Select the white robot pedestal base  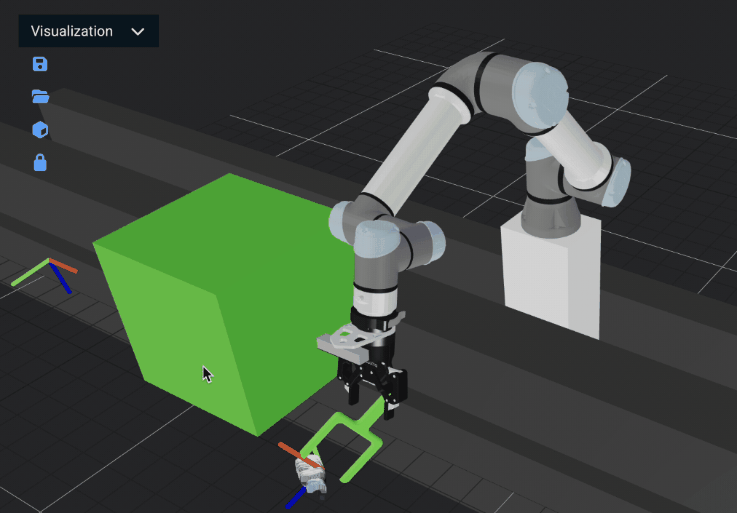pos(550,270)
